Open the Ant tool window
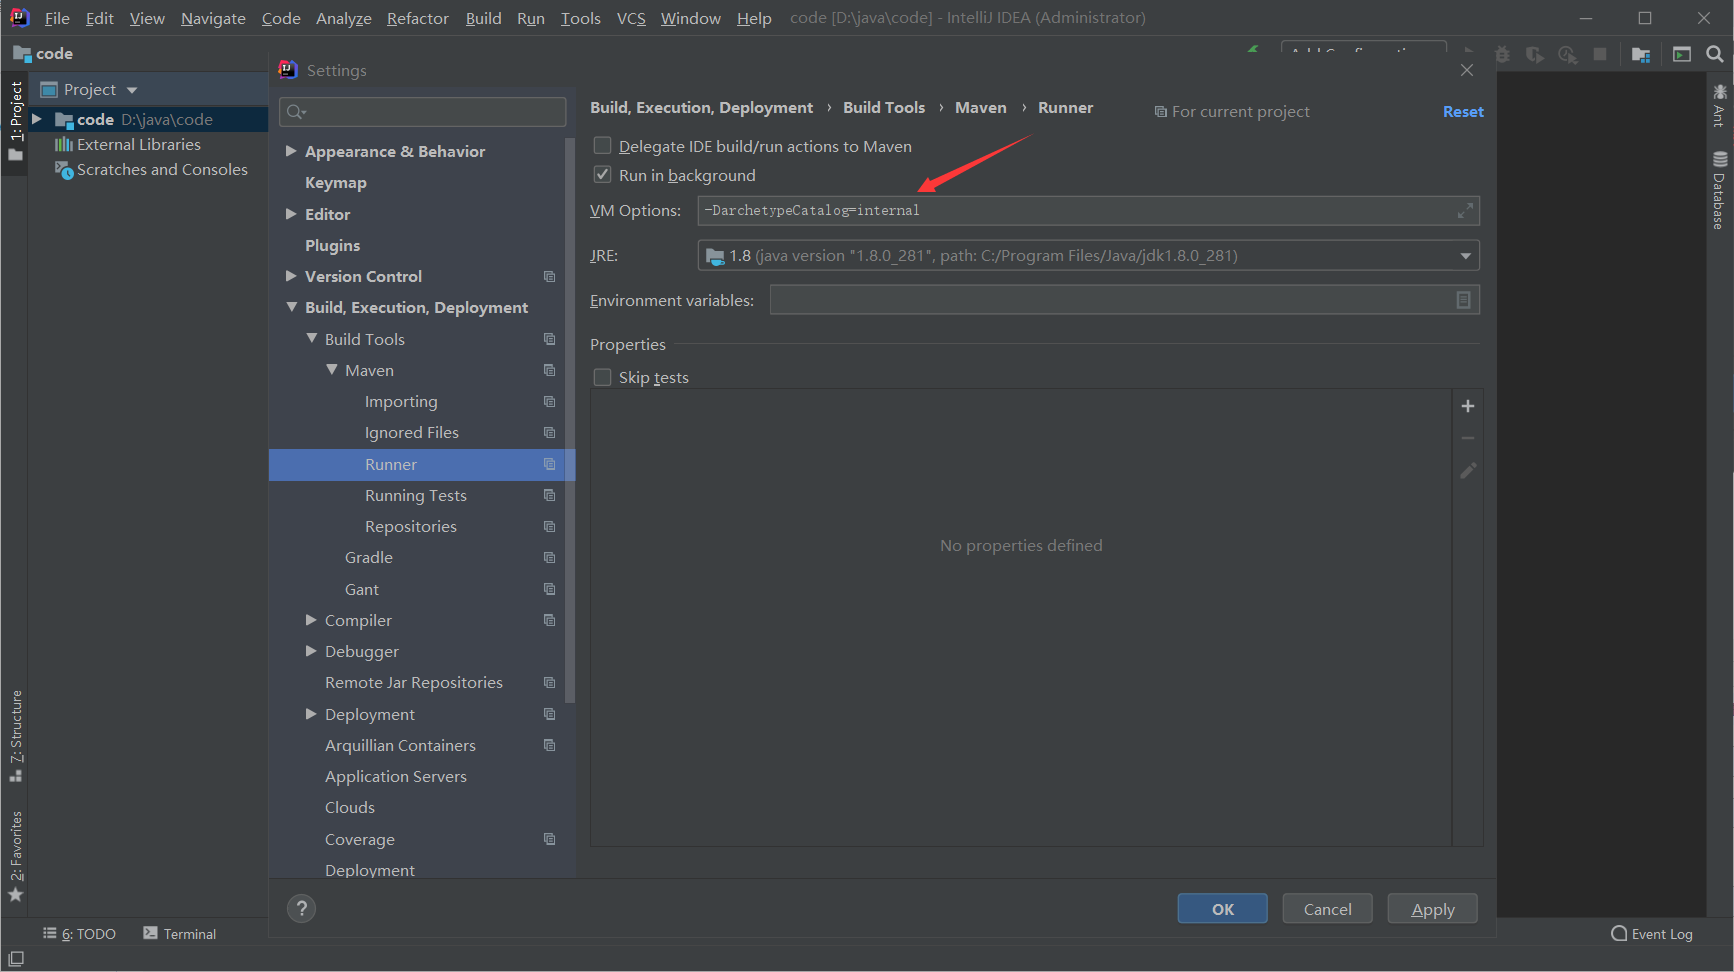Viewport: 1734px width, 972px height. coord(1719,105)
